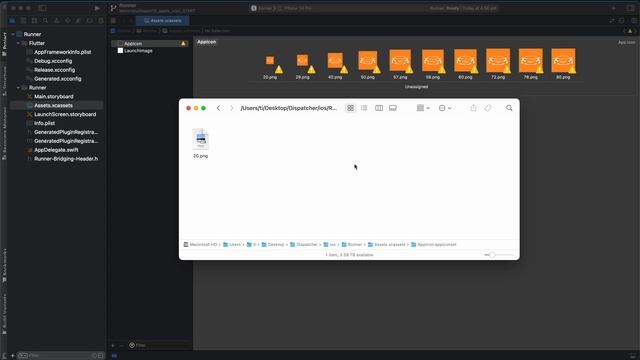Open the Find navigator magnifier icon in Xcode
This screenshot has height=360, width=640.
(x=45, y=20)
